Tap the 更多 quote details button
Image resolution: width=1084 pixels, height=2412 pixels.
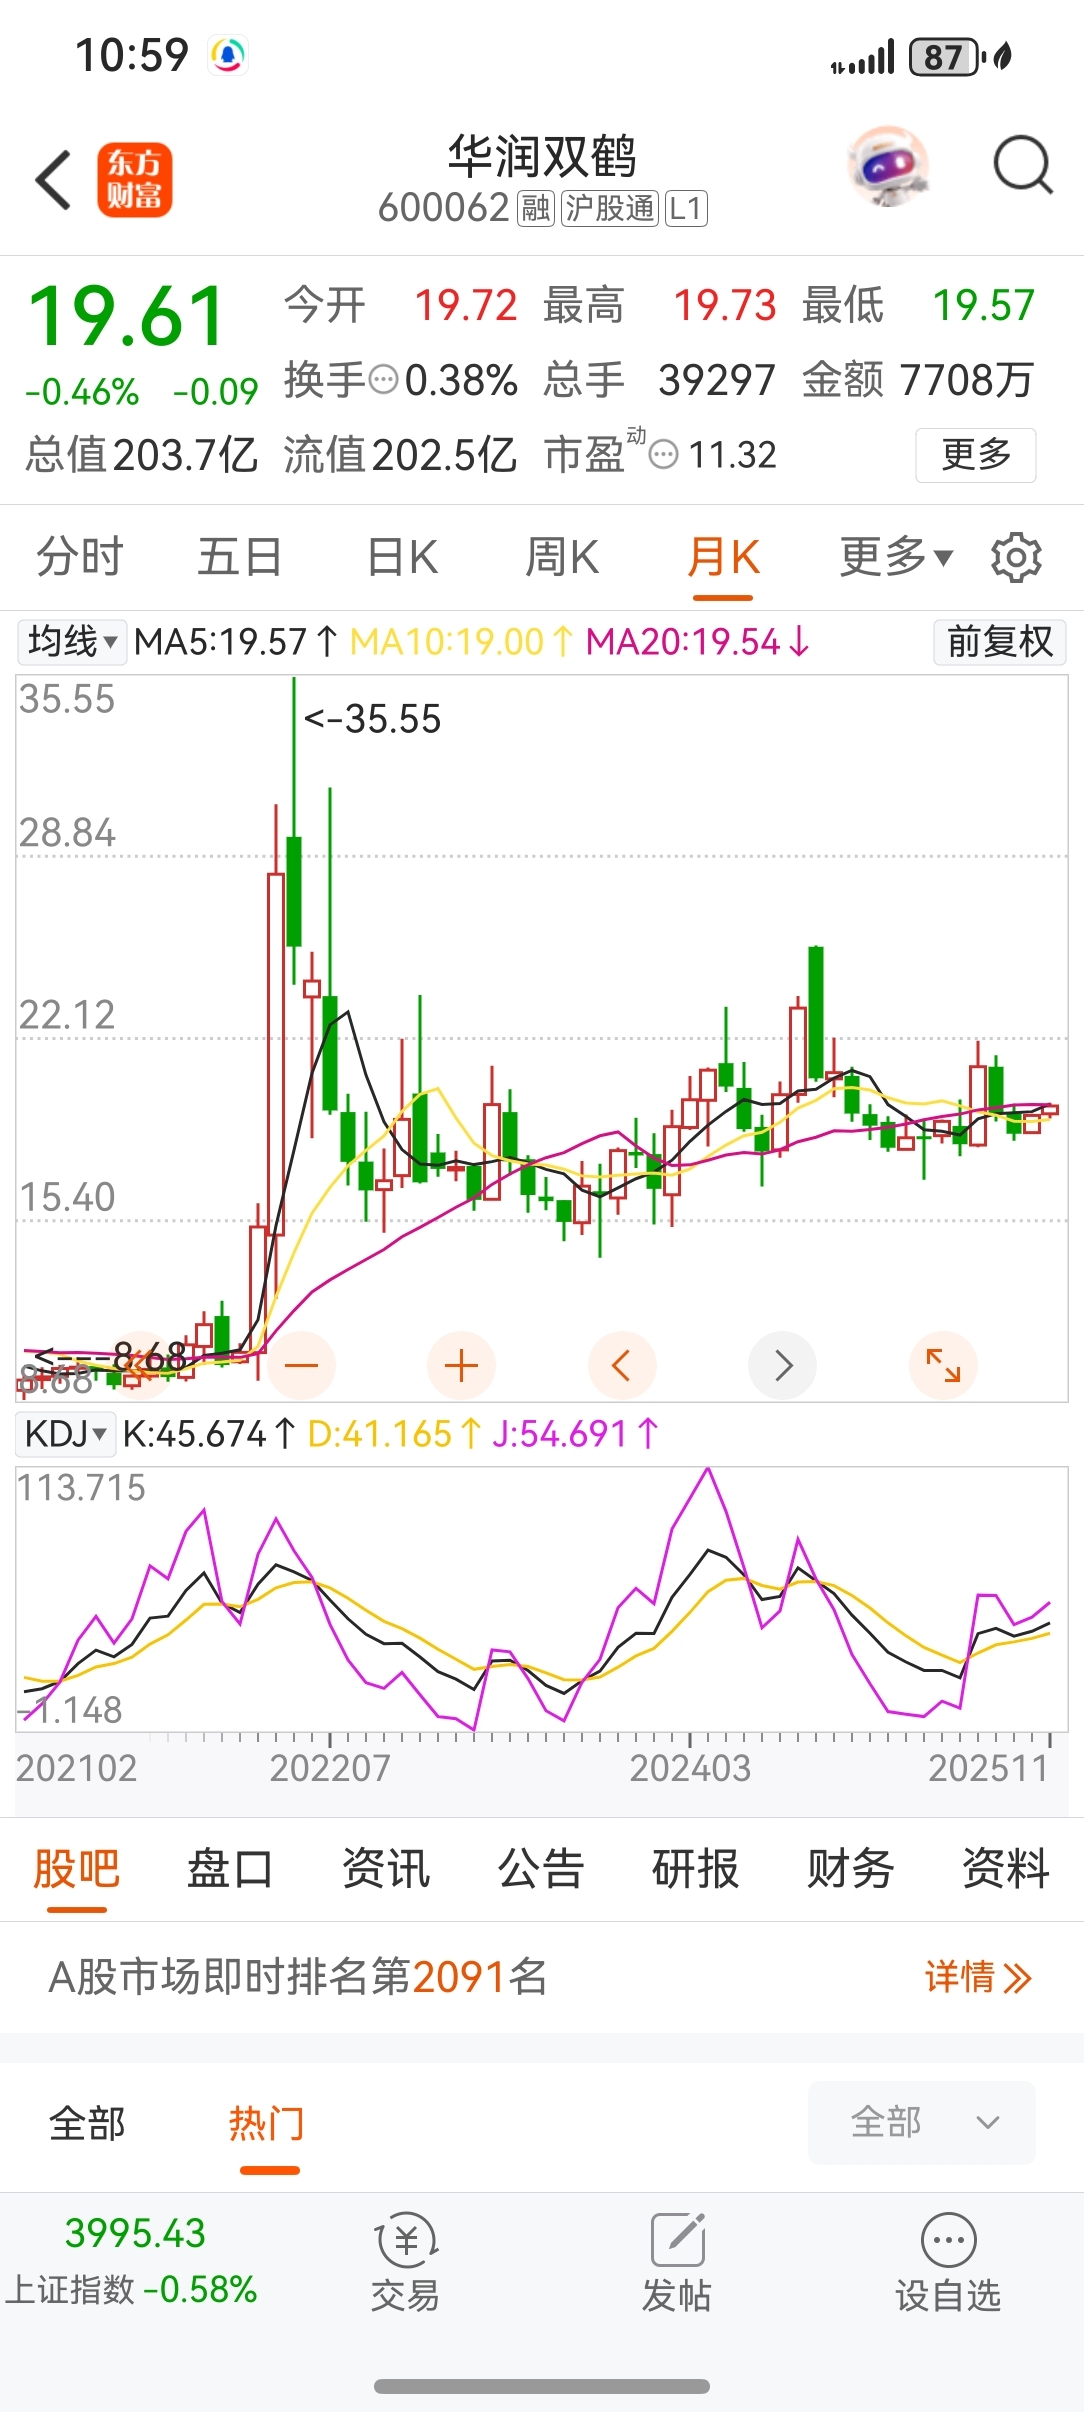[976, 455]
